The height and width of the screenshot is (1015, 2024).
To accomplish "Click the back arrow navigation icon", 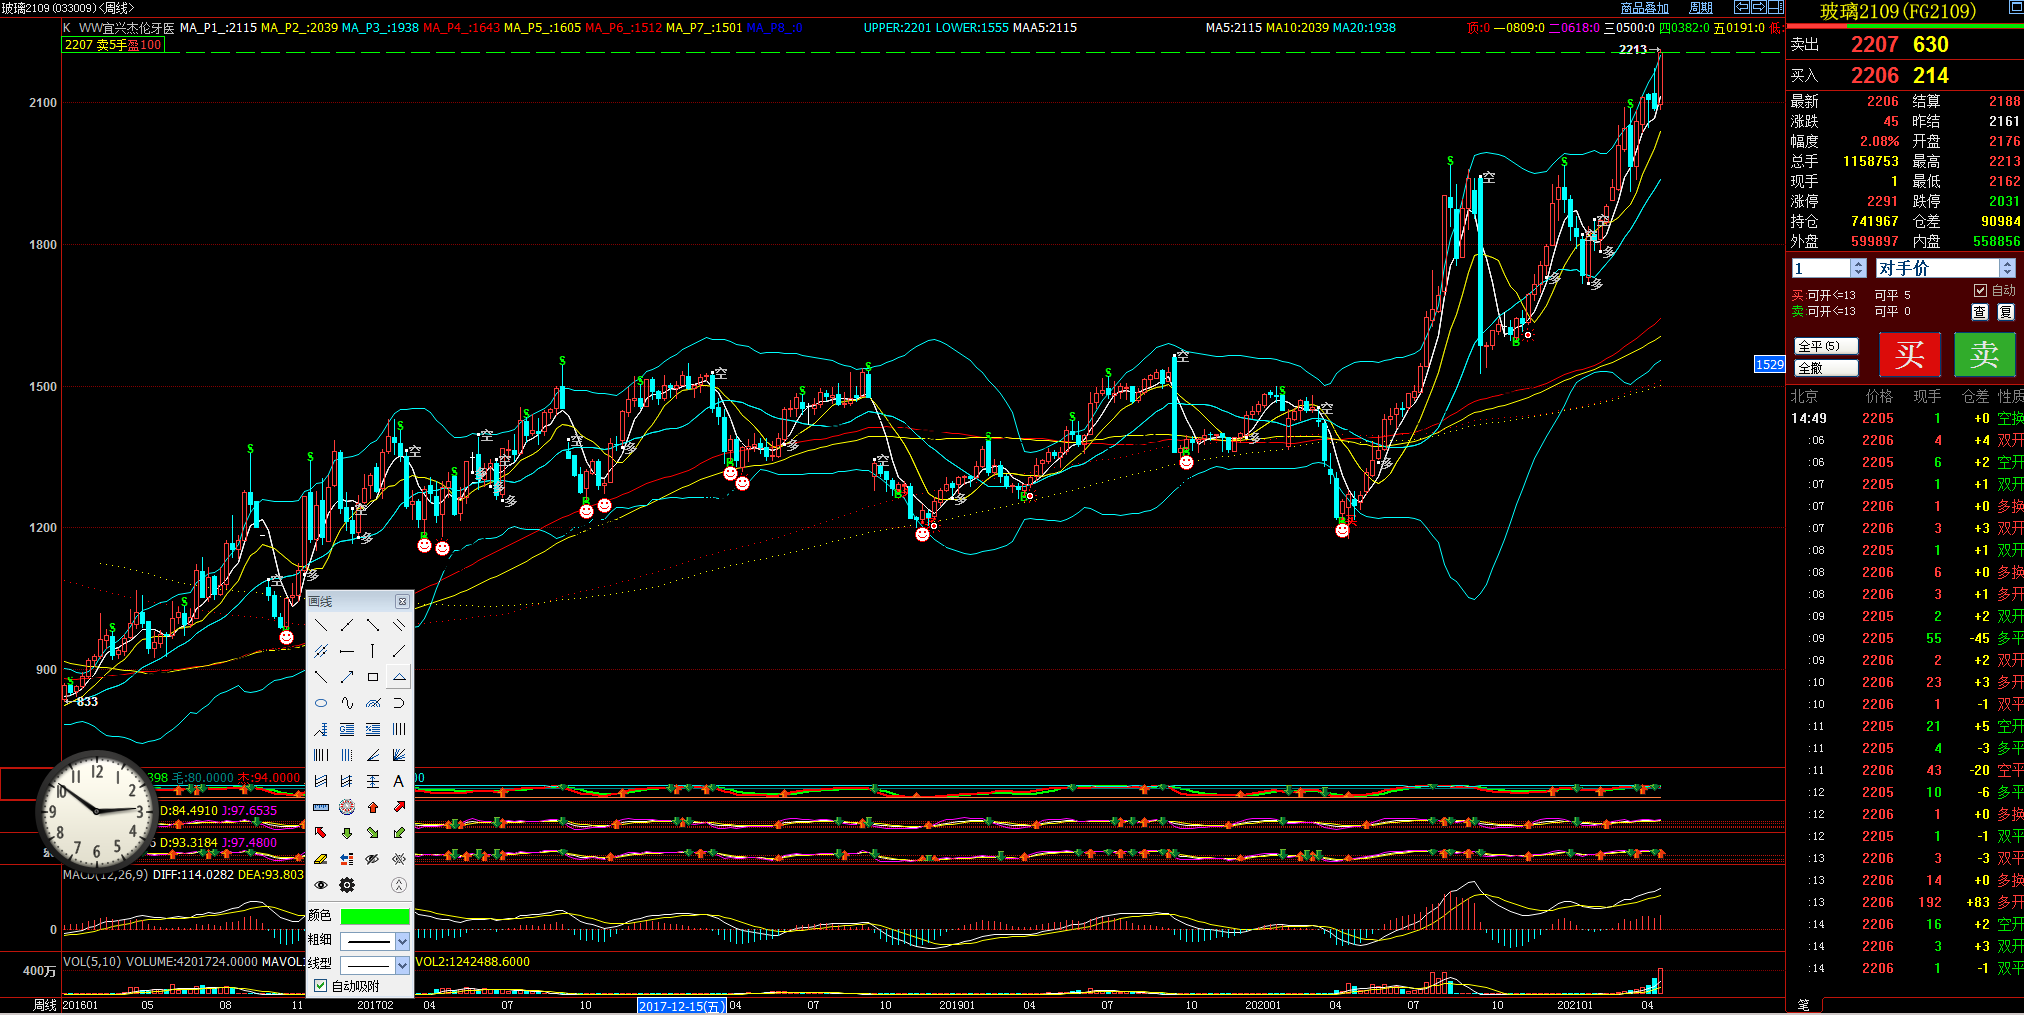I will (x=1742, y=7).
